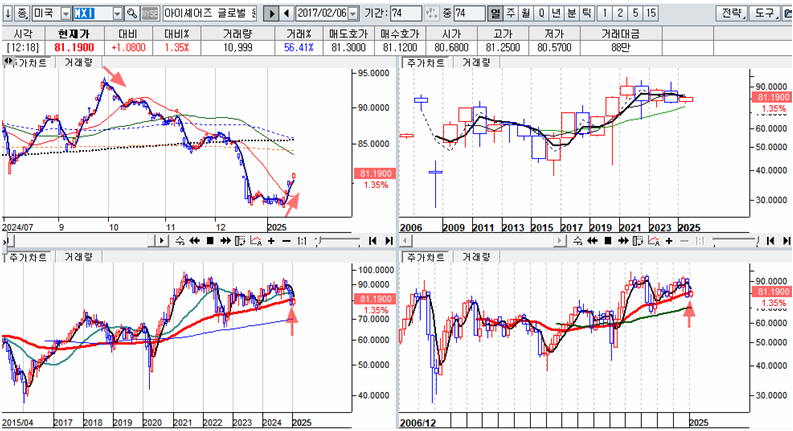Viewport: 793px width, 431px height.
Task: Click the play forward arrow beside date
Action: 271,13
